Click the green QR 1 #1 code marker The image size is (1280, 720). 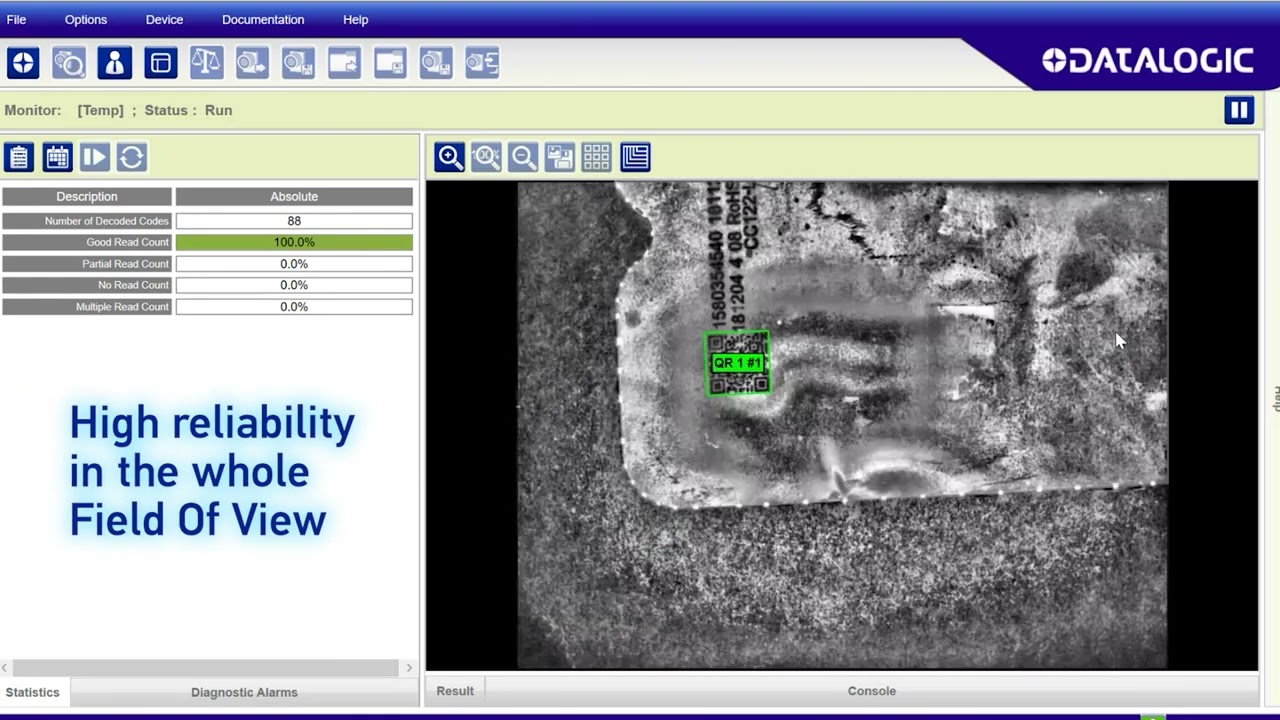(738, 363)
